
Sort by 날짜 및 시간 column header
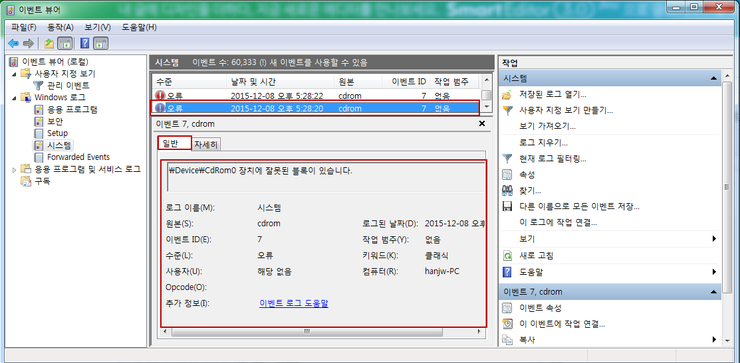(x=280, y=81)
